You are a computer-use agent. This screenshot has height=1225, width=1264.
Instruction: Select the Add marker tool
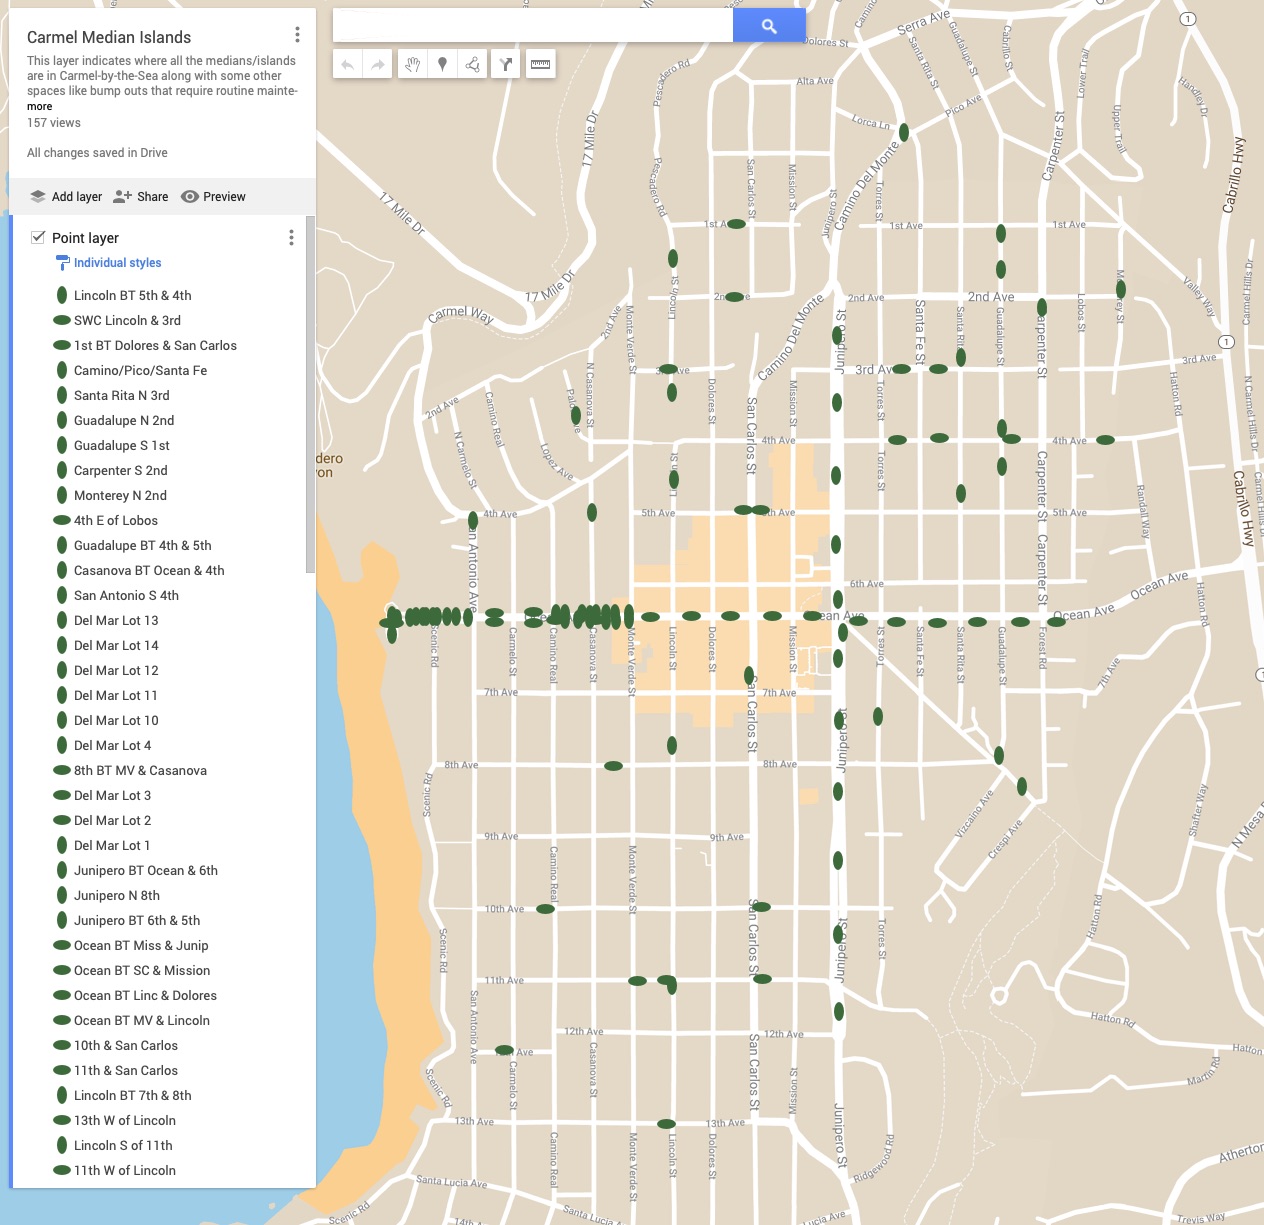click(443, 63)
